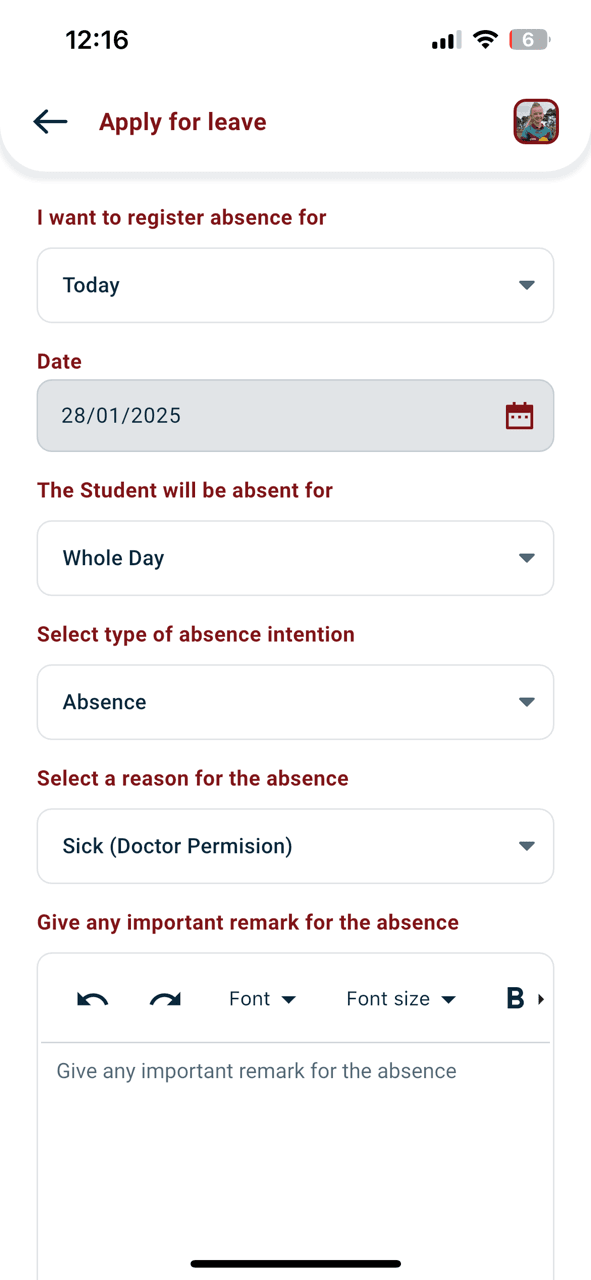Tap the cellular signal bars icon
The image size is (591, 1280).
point(446,41)
